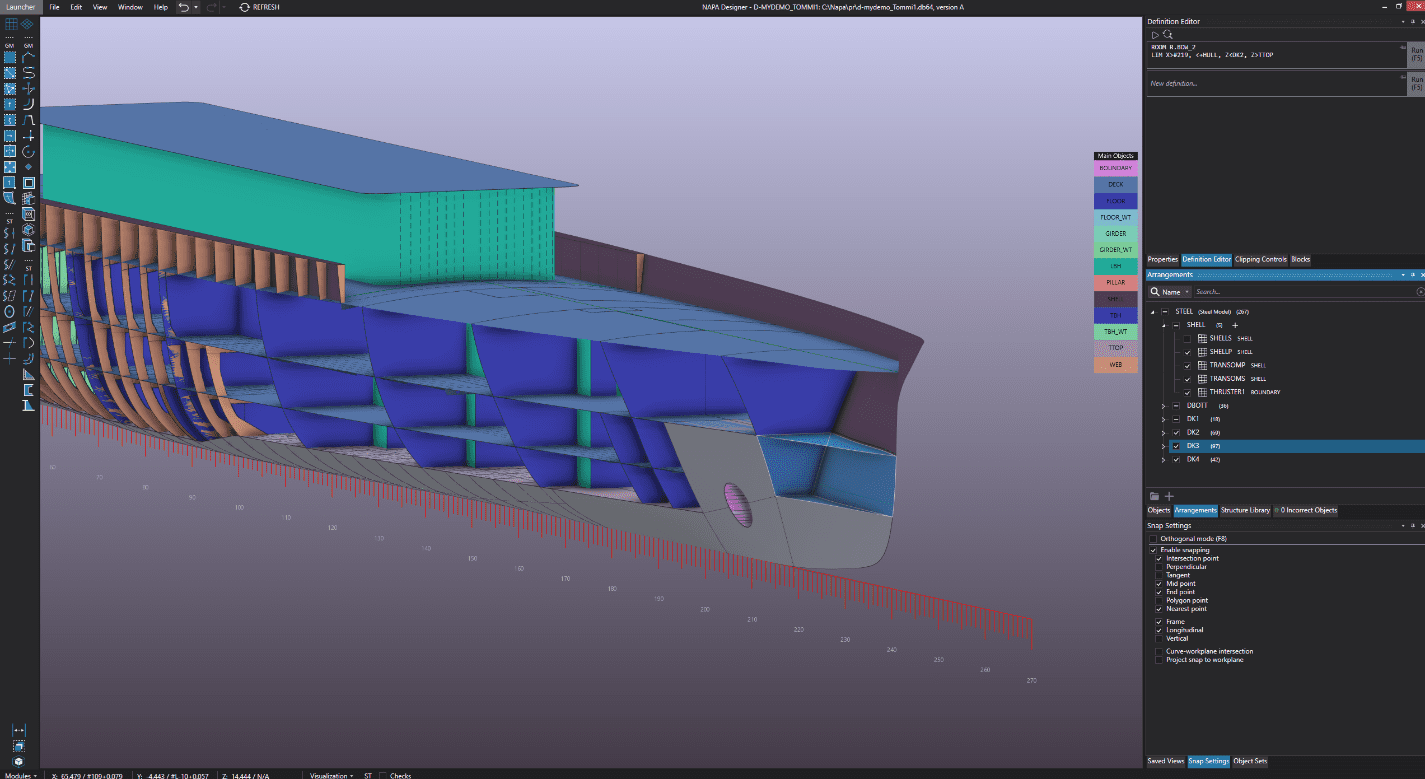Click the Refresh icon in toolbar
This screenshot has width=1425, height=779.
tap(244, 7)
